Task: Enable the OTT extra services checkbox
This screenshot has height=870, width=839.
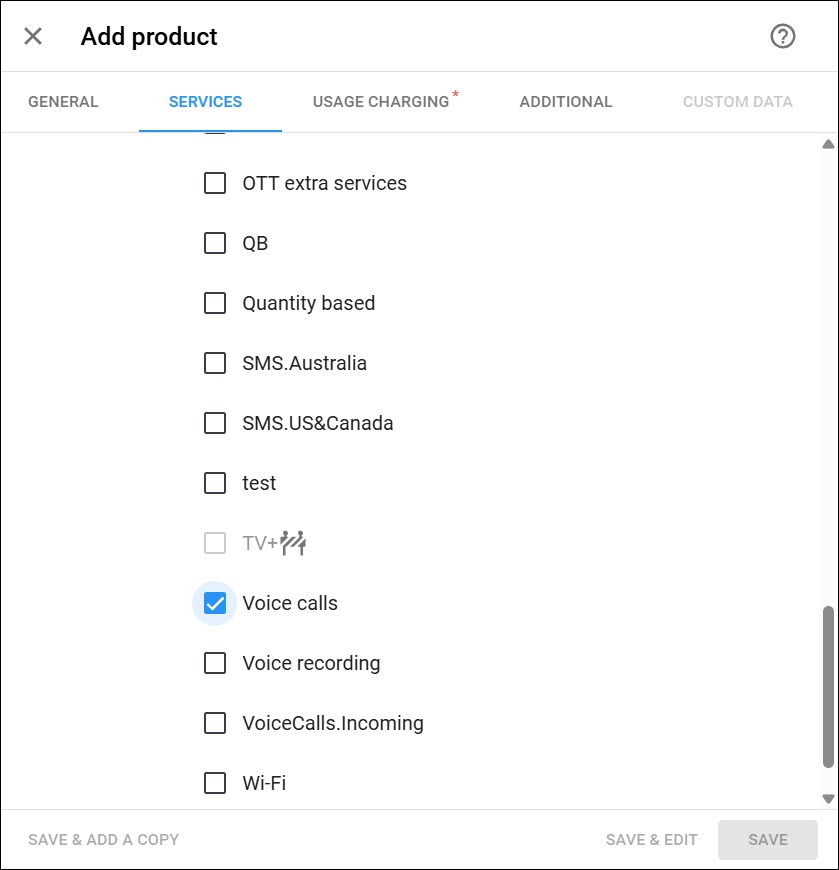Action: [215, 183]
